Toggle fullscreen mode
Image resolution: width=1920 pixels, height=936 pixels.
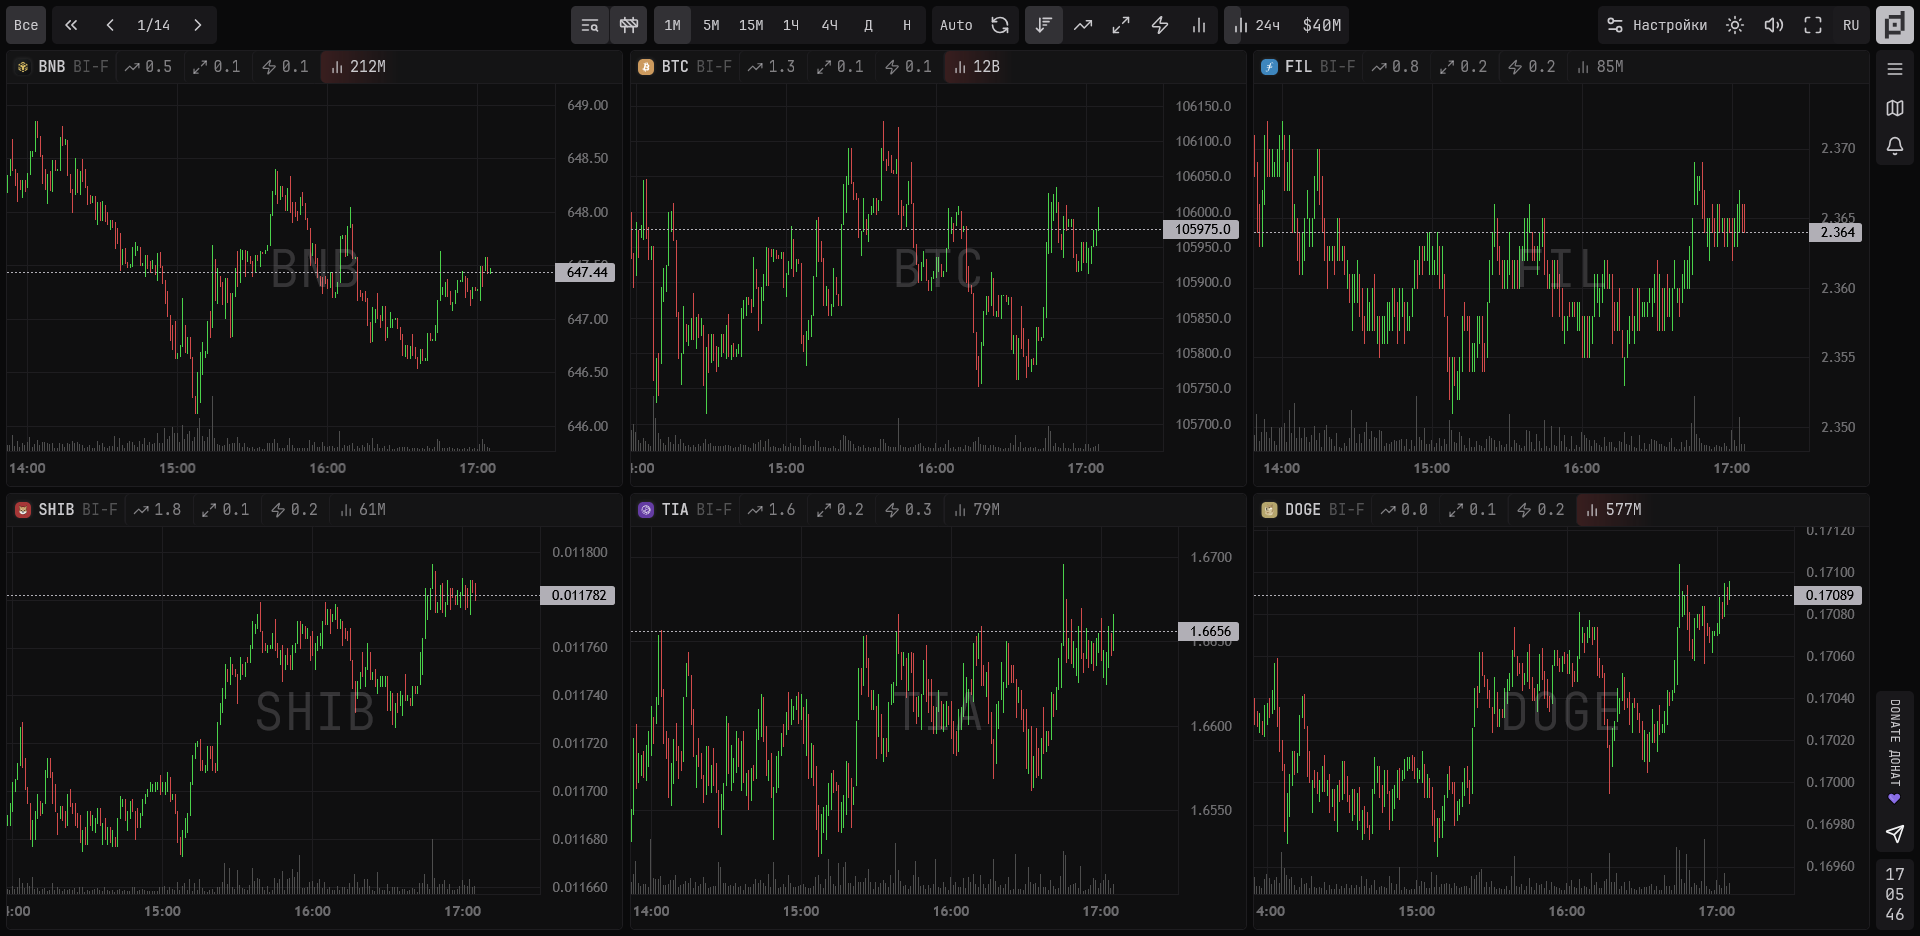(1812, 25)
